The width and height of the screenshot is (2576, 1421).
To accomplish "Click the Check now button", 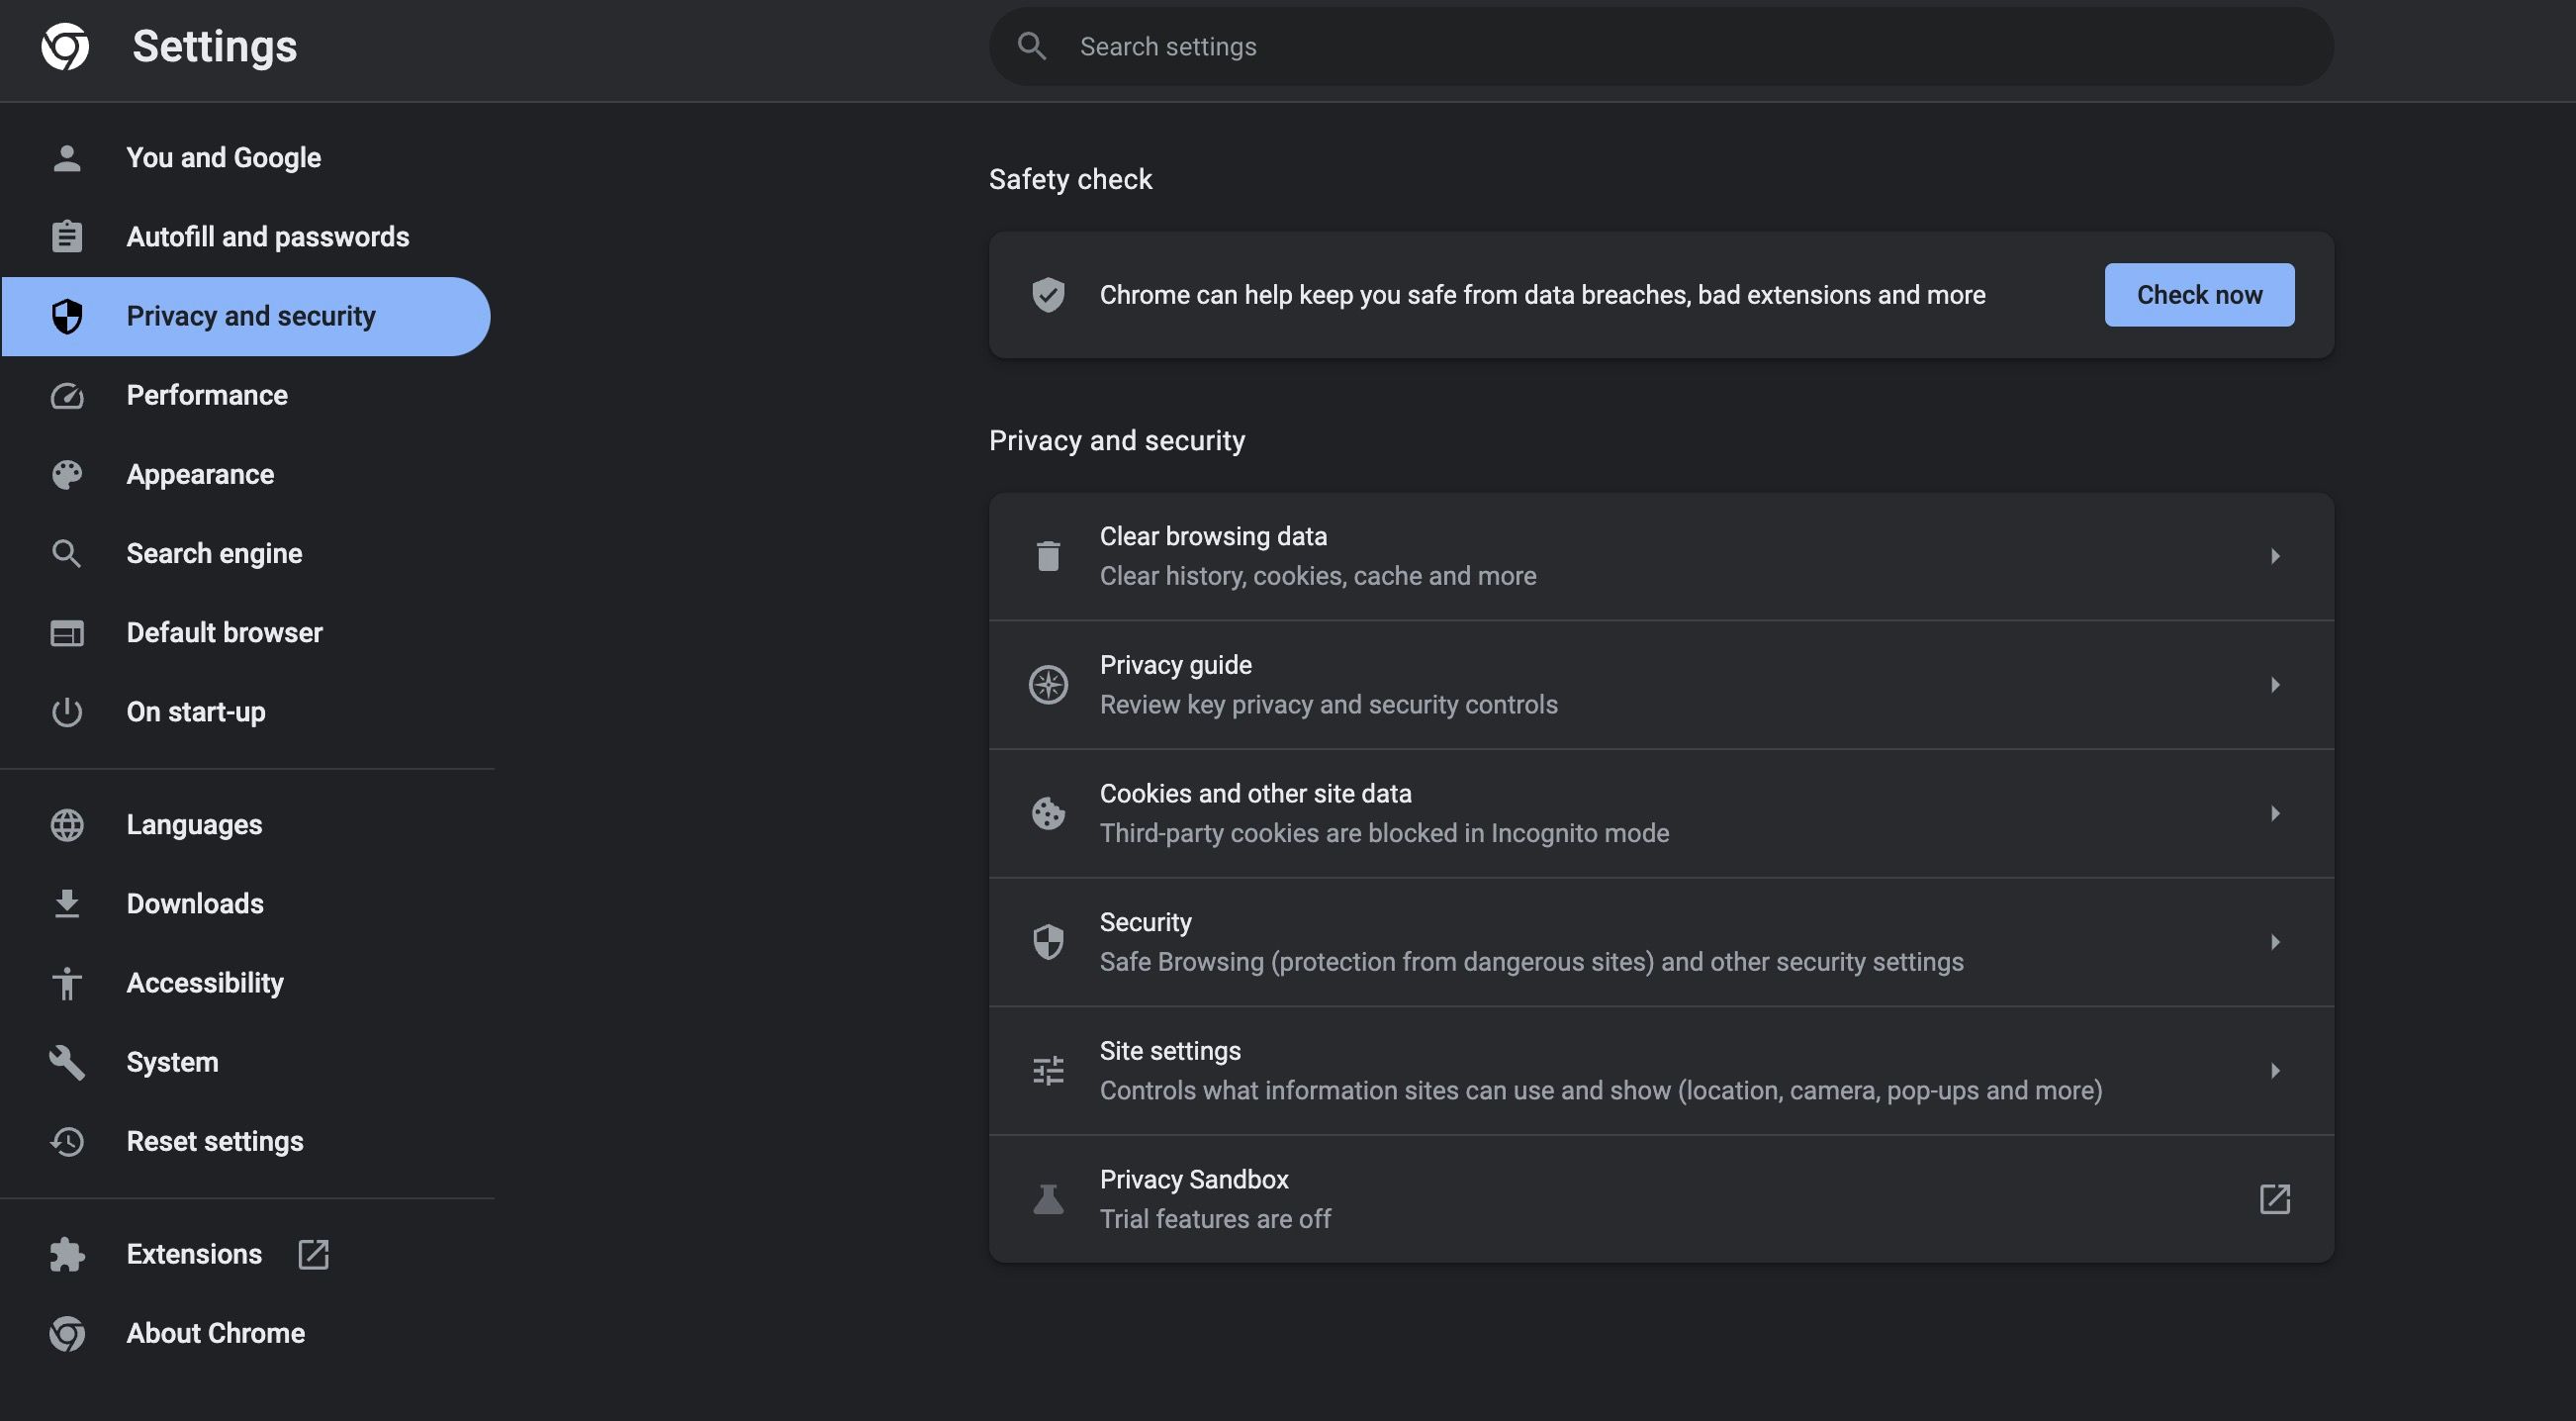I will [2199, 295].
